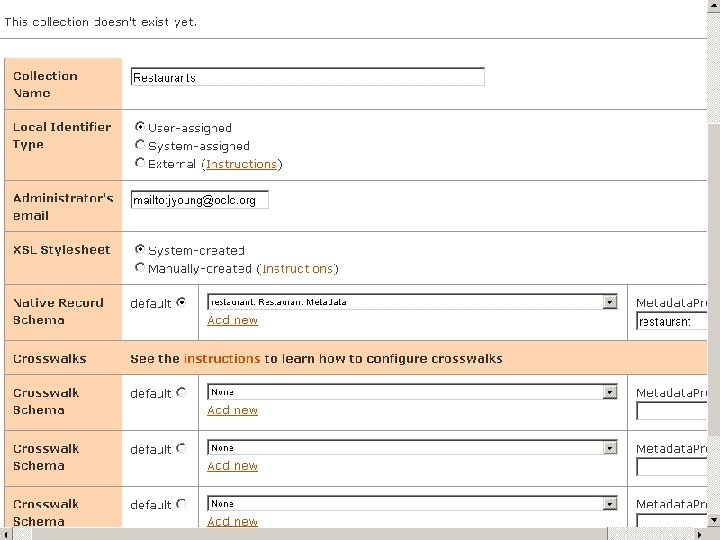Image resolution: width=720 pixels, height=540 pixels.
Task: Open the third Crosswalk Schema dropdown
Action: tap(610, 504)
